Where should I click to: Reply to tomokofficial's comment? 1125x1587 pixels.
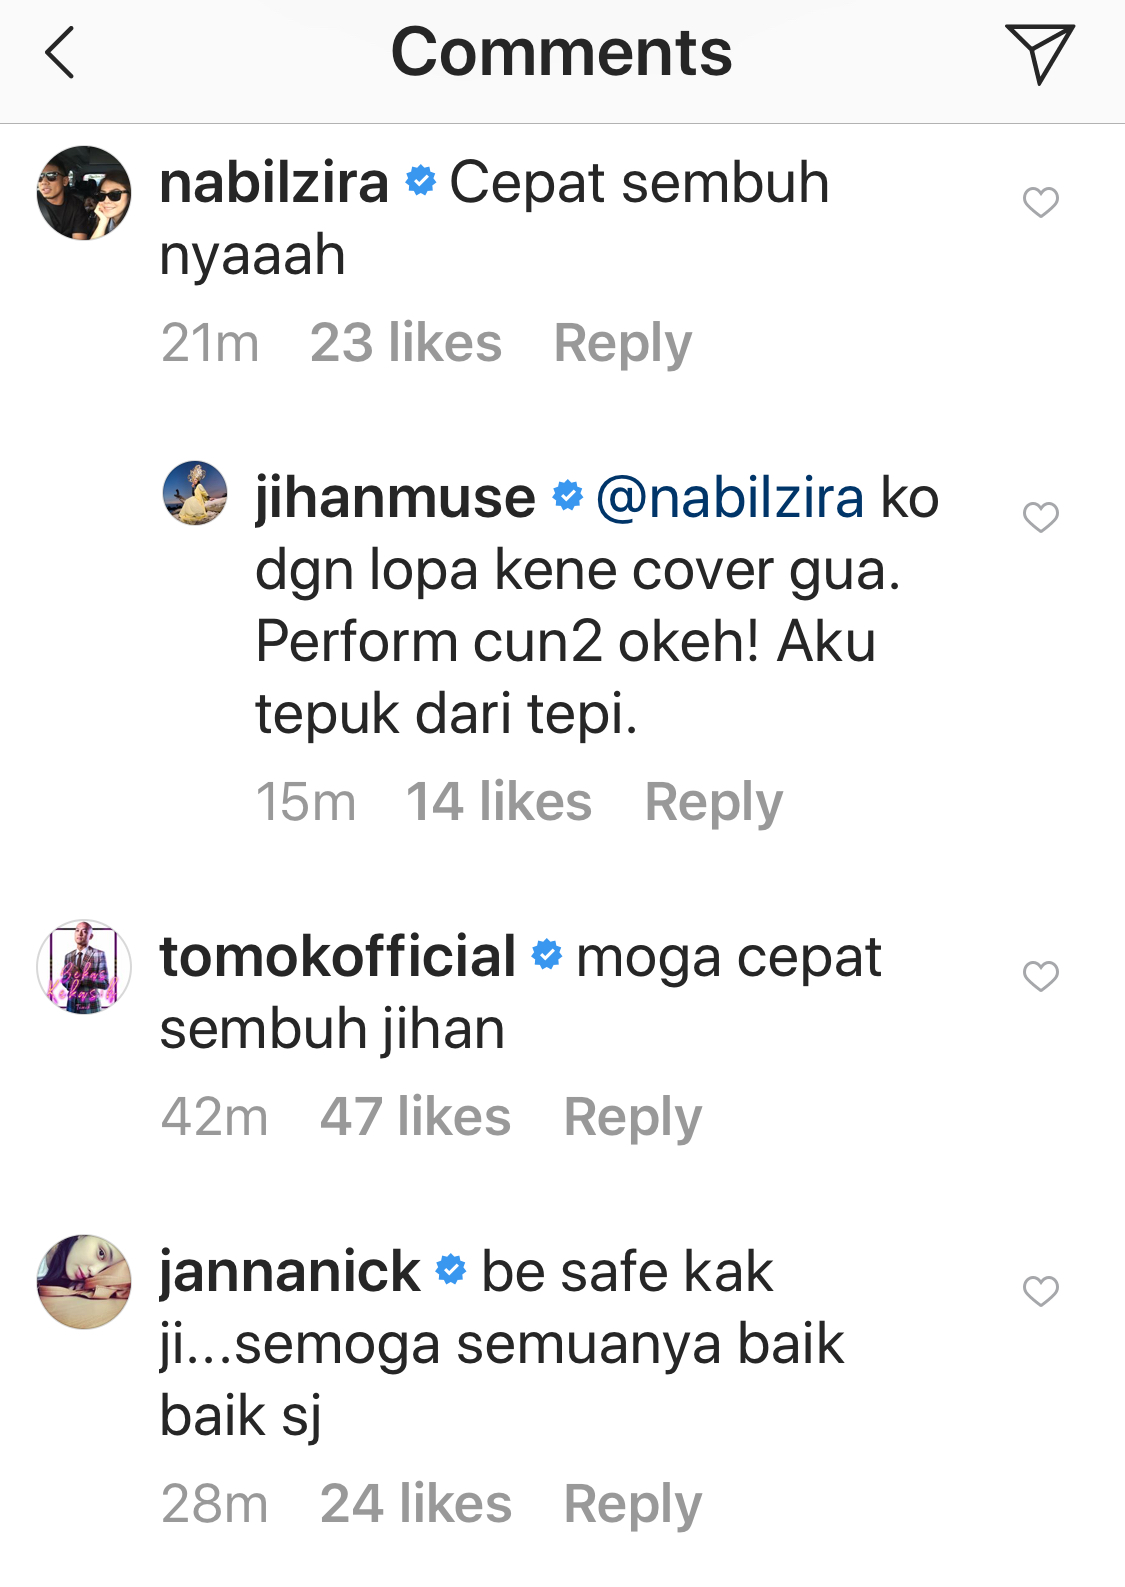coord(632,1118)
